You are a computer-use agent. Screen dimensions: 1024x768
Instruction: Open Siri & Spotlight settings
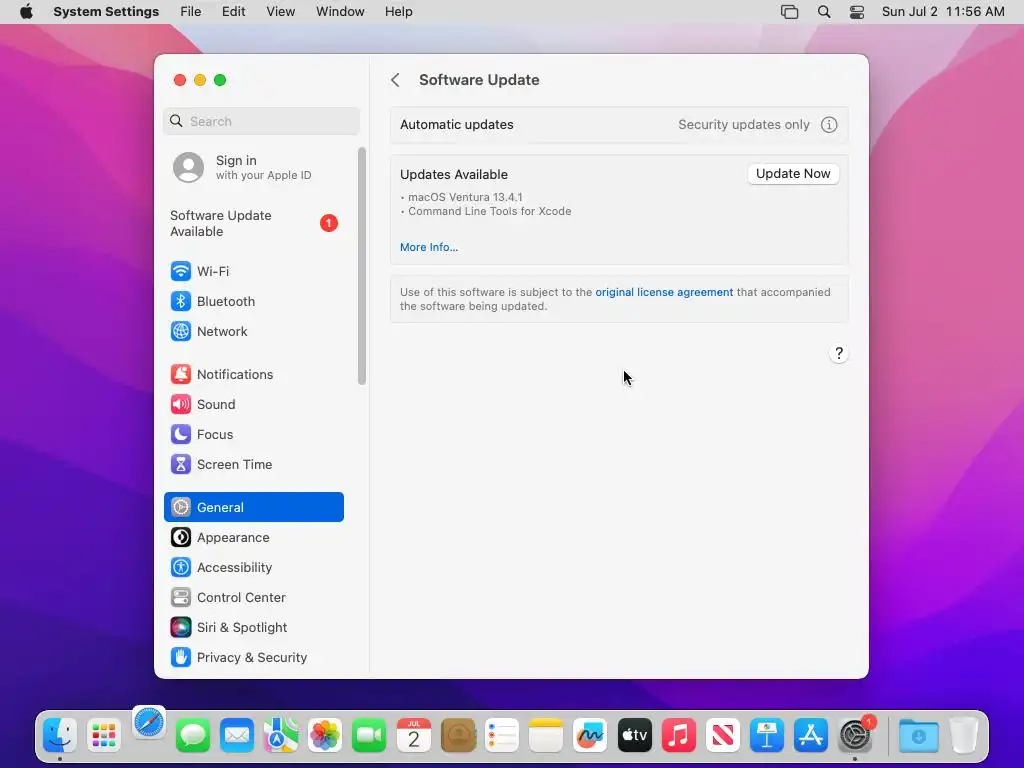coord(253,628)
